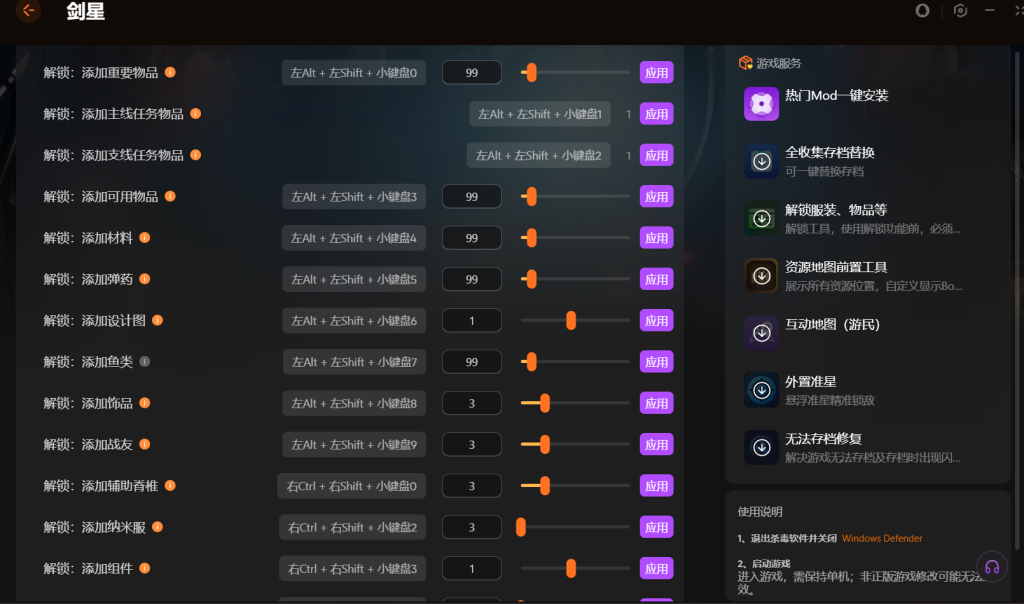
Task: Click hotkey box for 添加材料
Action: click(354, 238)
